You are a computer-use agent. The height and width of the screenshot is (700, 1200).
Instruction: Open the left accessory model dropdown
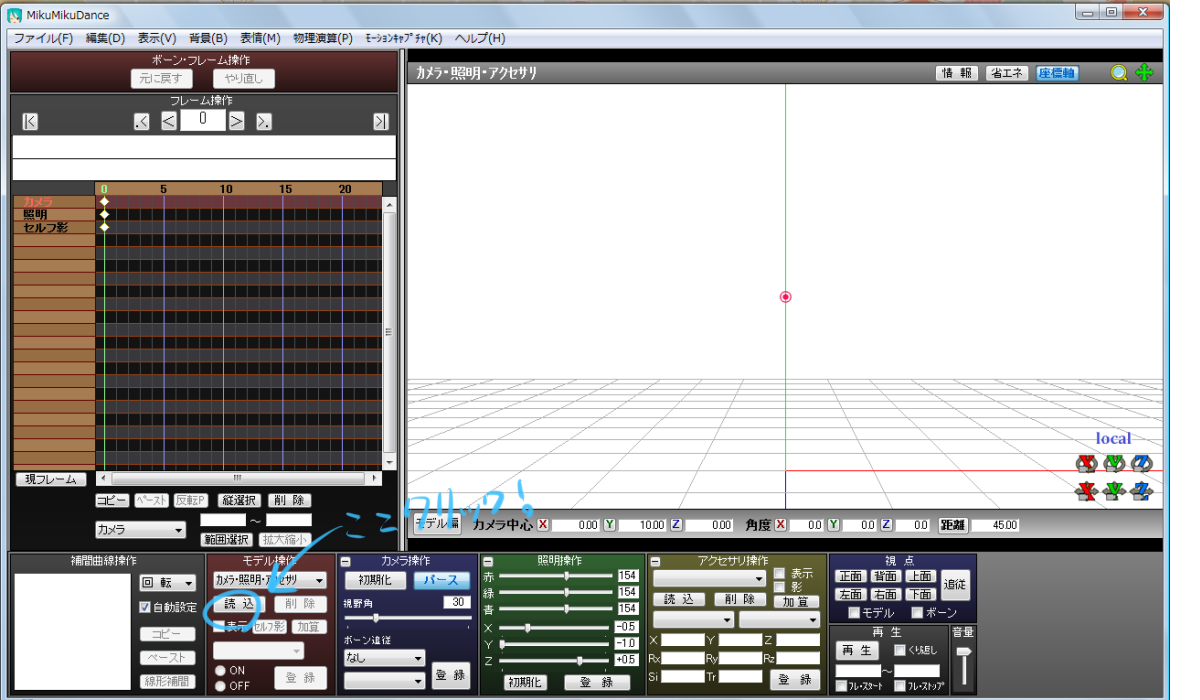click(693, 620)
